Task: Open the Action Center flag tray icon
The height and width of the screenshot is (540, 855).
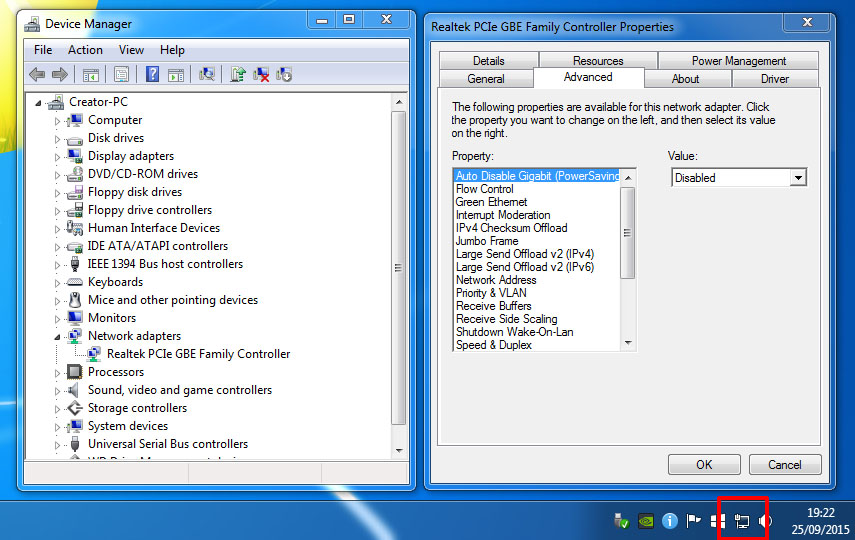Action: [x=693, y=521]
